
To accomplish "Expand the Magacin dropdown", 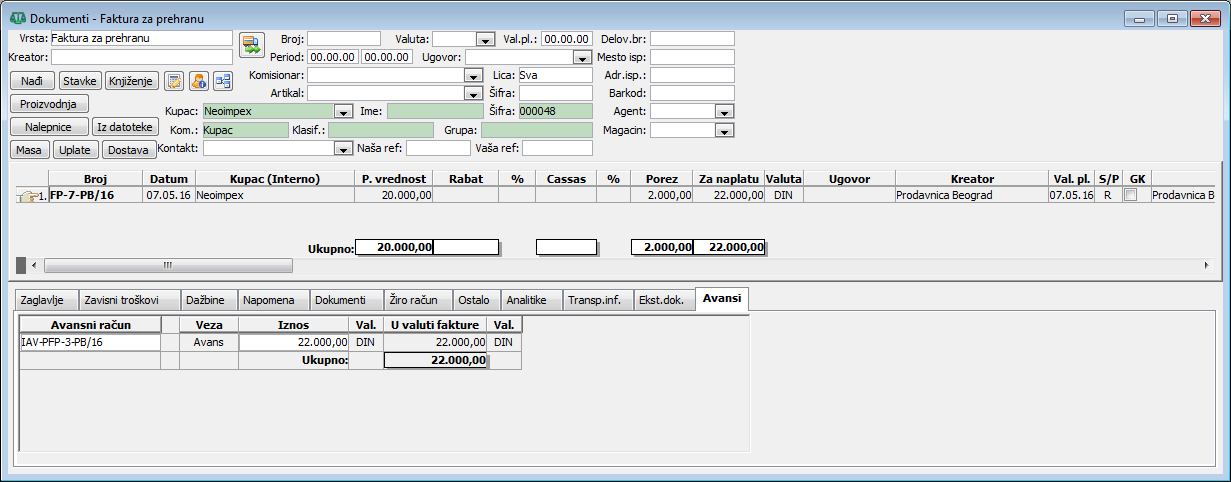I will (725, 130).
